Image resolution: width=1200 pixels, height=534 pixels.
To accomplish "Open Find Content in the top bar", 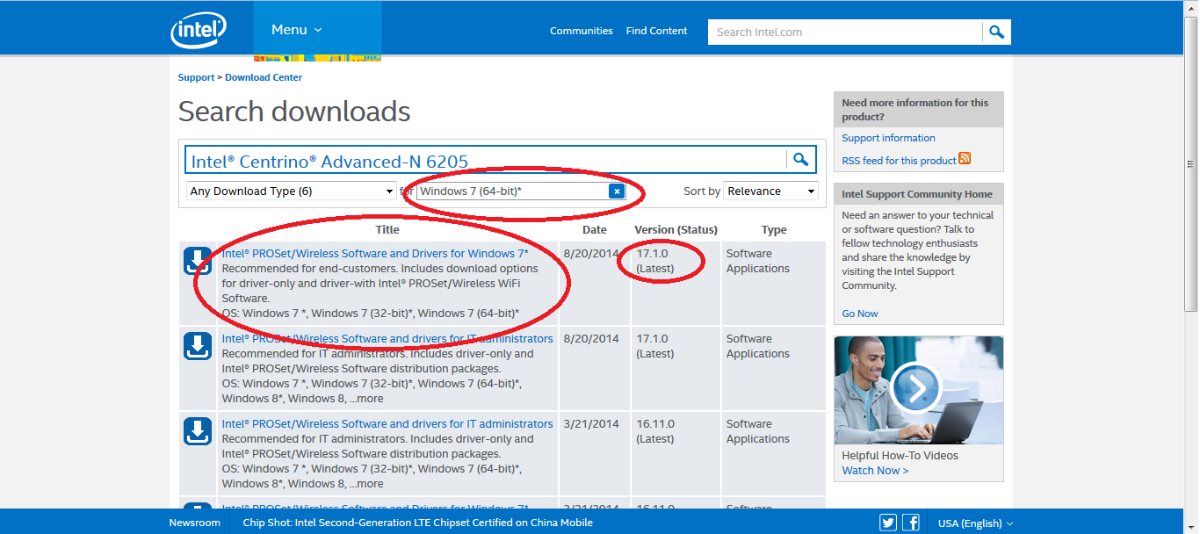I will [656, 31].
